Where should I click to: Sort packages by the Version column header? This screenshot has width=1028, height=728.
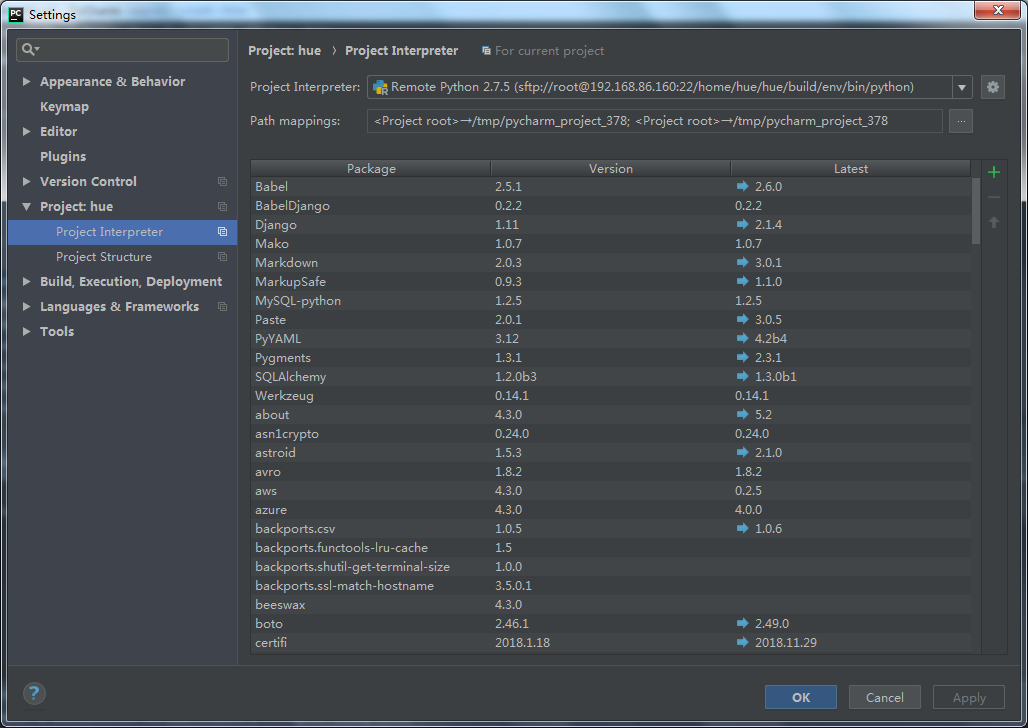[x=610, y=168]
